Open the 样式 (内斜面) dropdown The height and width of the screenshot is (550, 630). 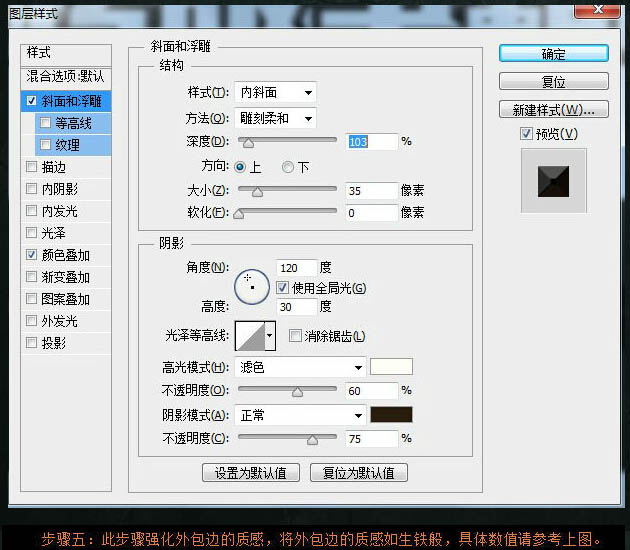coord(275,92)
